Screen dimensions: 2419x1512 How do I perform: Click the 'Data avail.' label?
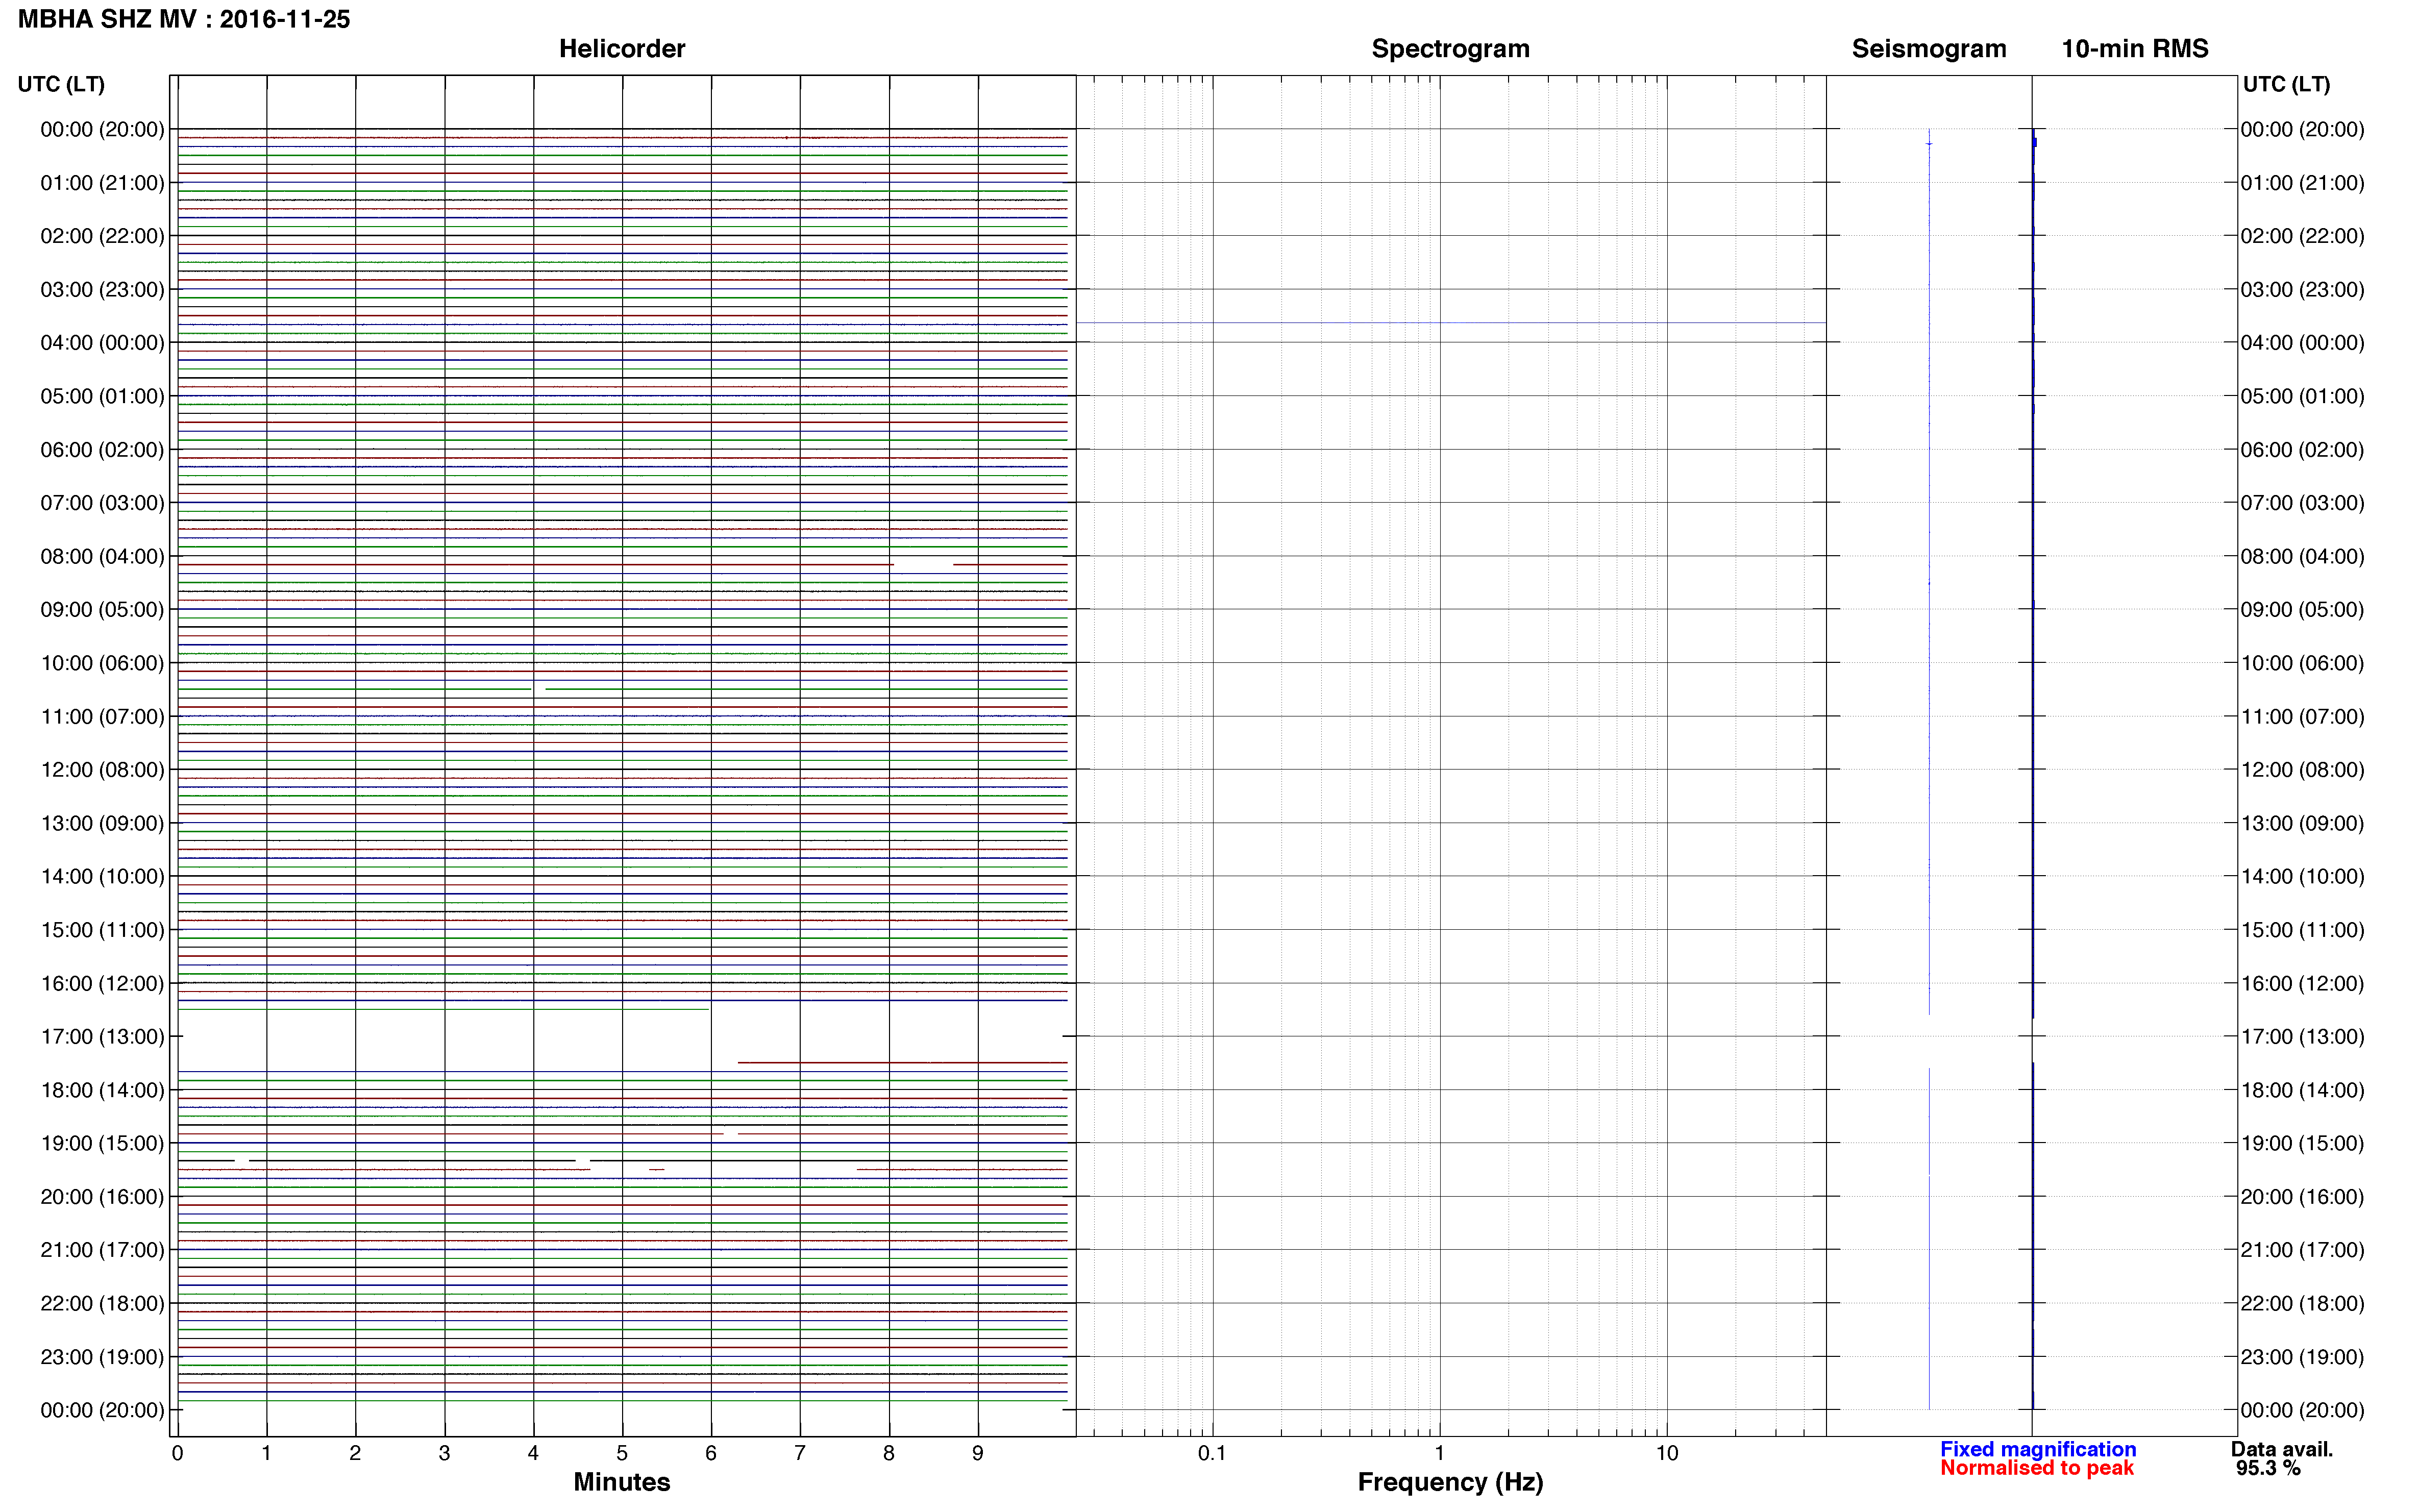(x=2282, y=1449)
